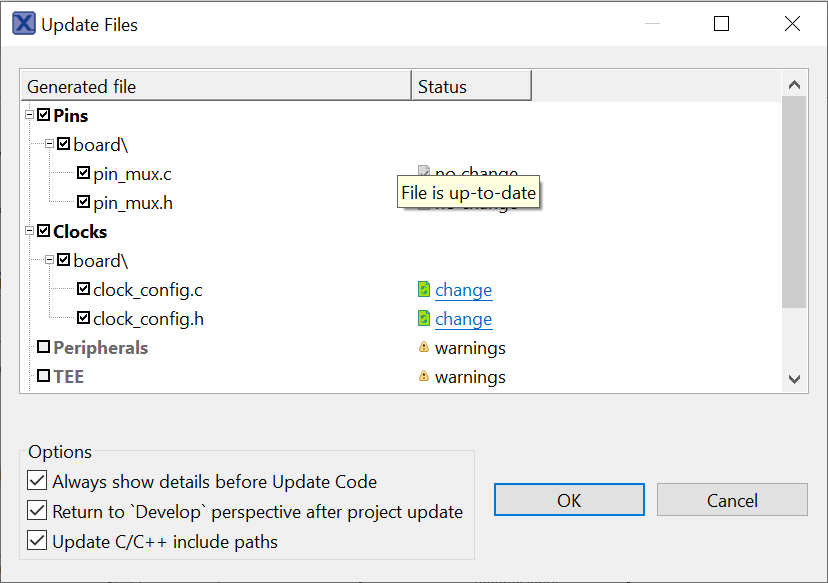The height and width of the screenshot is (583, 828).
Task: Collapse the Pins tree node
Action: [x=30, y=115]
